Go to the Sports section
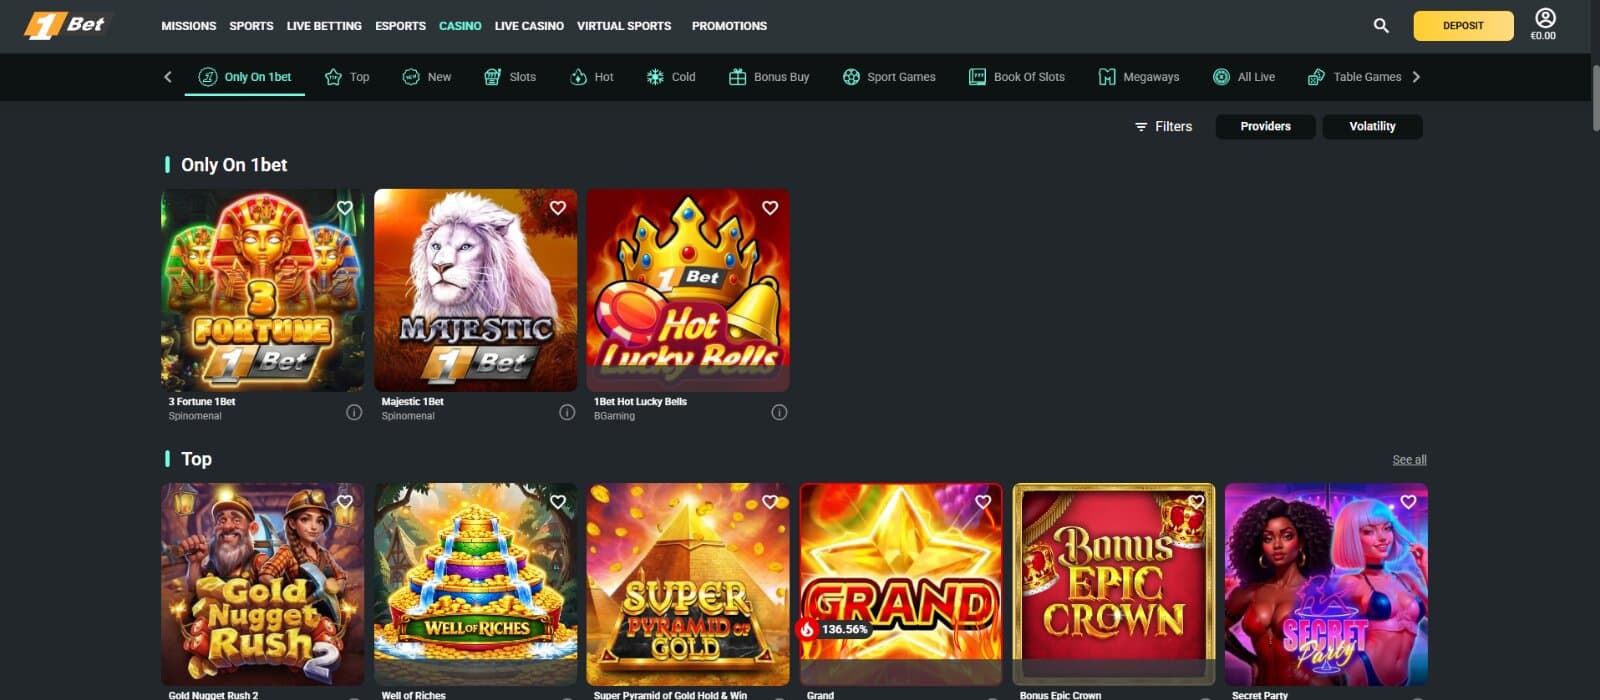This screenshot has height=700, width=1600. point(251,26)
